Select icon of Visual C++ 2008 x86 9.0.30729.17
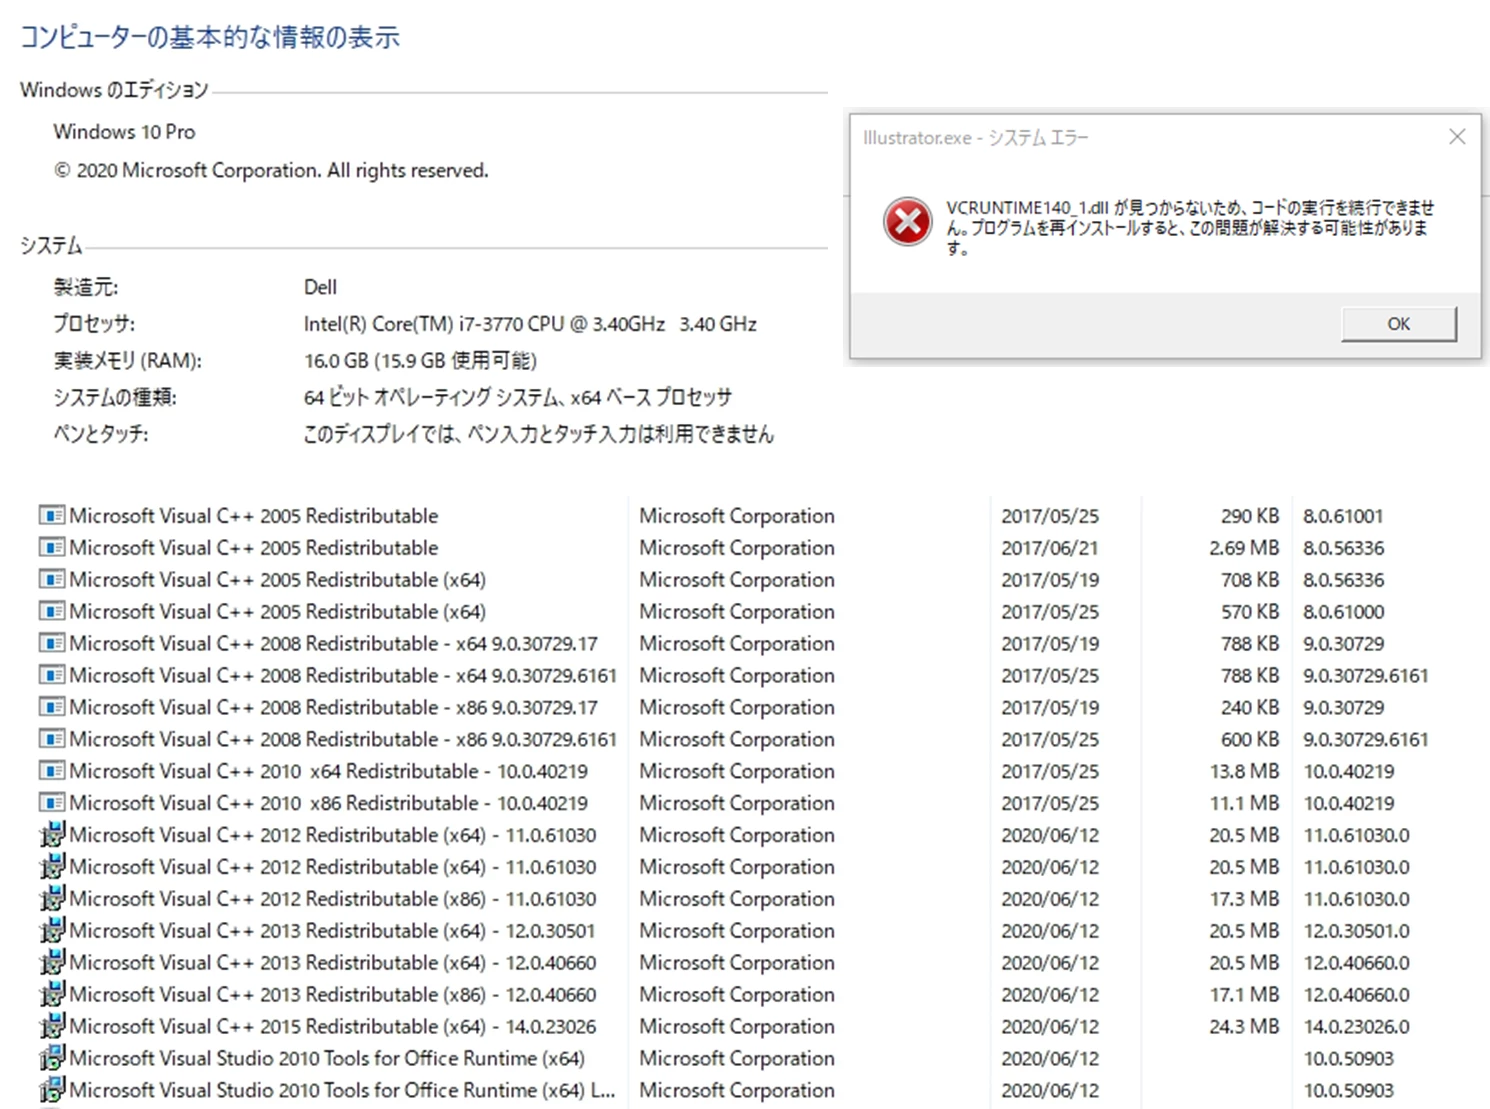This screenshot has height=1109, width=1490. 52,708
